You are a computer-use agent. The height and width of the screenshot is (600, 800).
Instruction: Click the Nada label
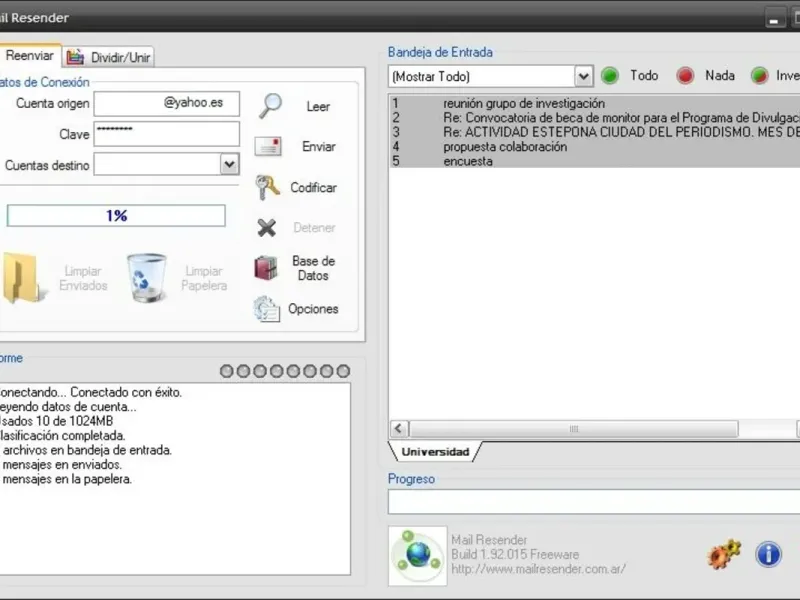tap(720, 76)
